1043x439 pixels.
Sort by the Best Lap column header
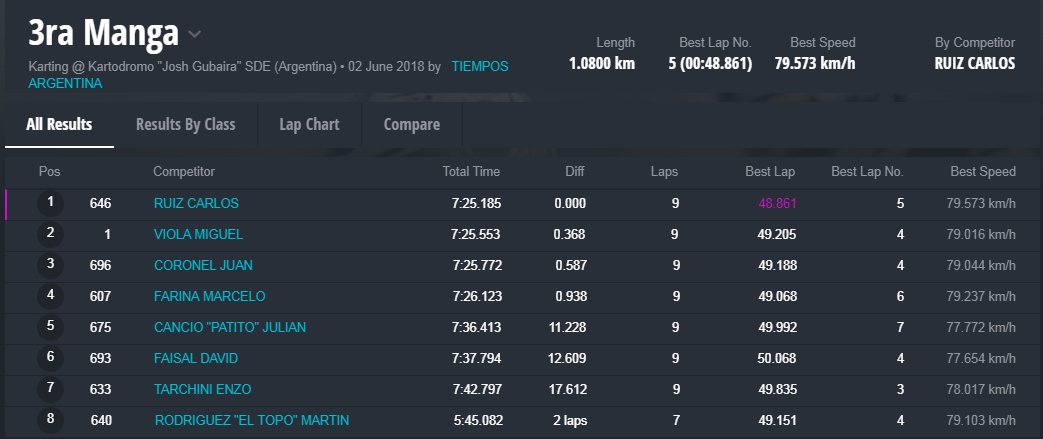(770, 172)
